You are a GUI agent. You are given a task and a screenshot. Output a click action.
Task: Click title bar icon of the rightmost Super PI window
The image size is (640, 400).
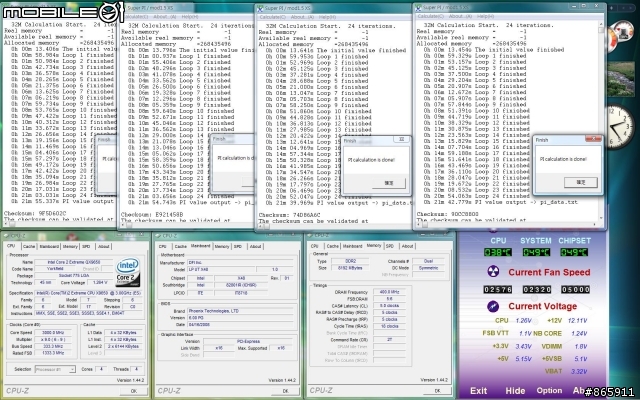tap(418, 7)
